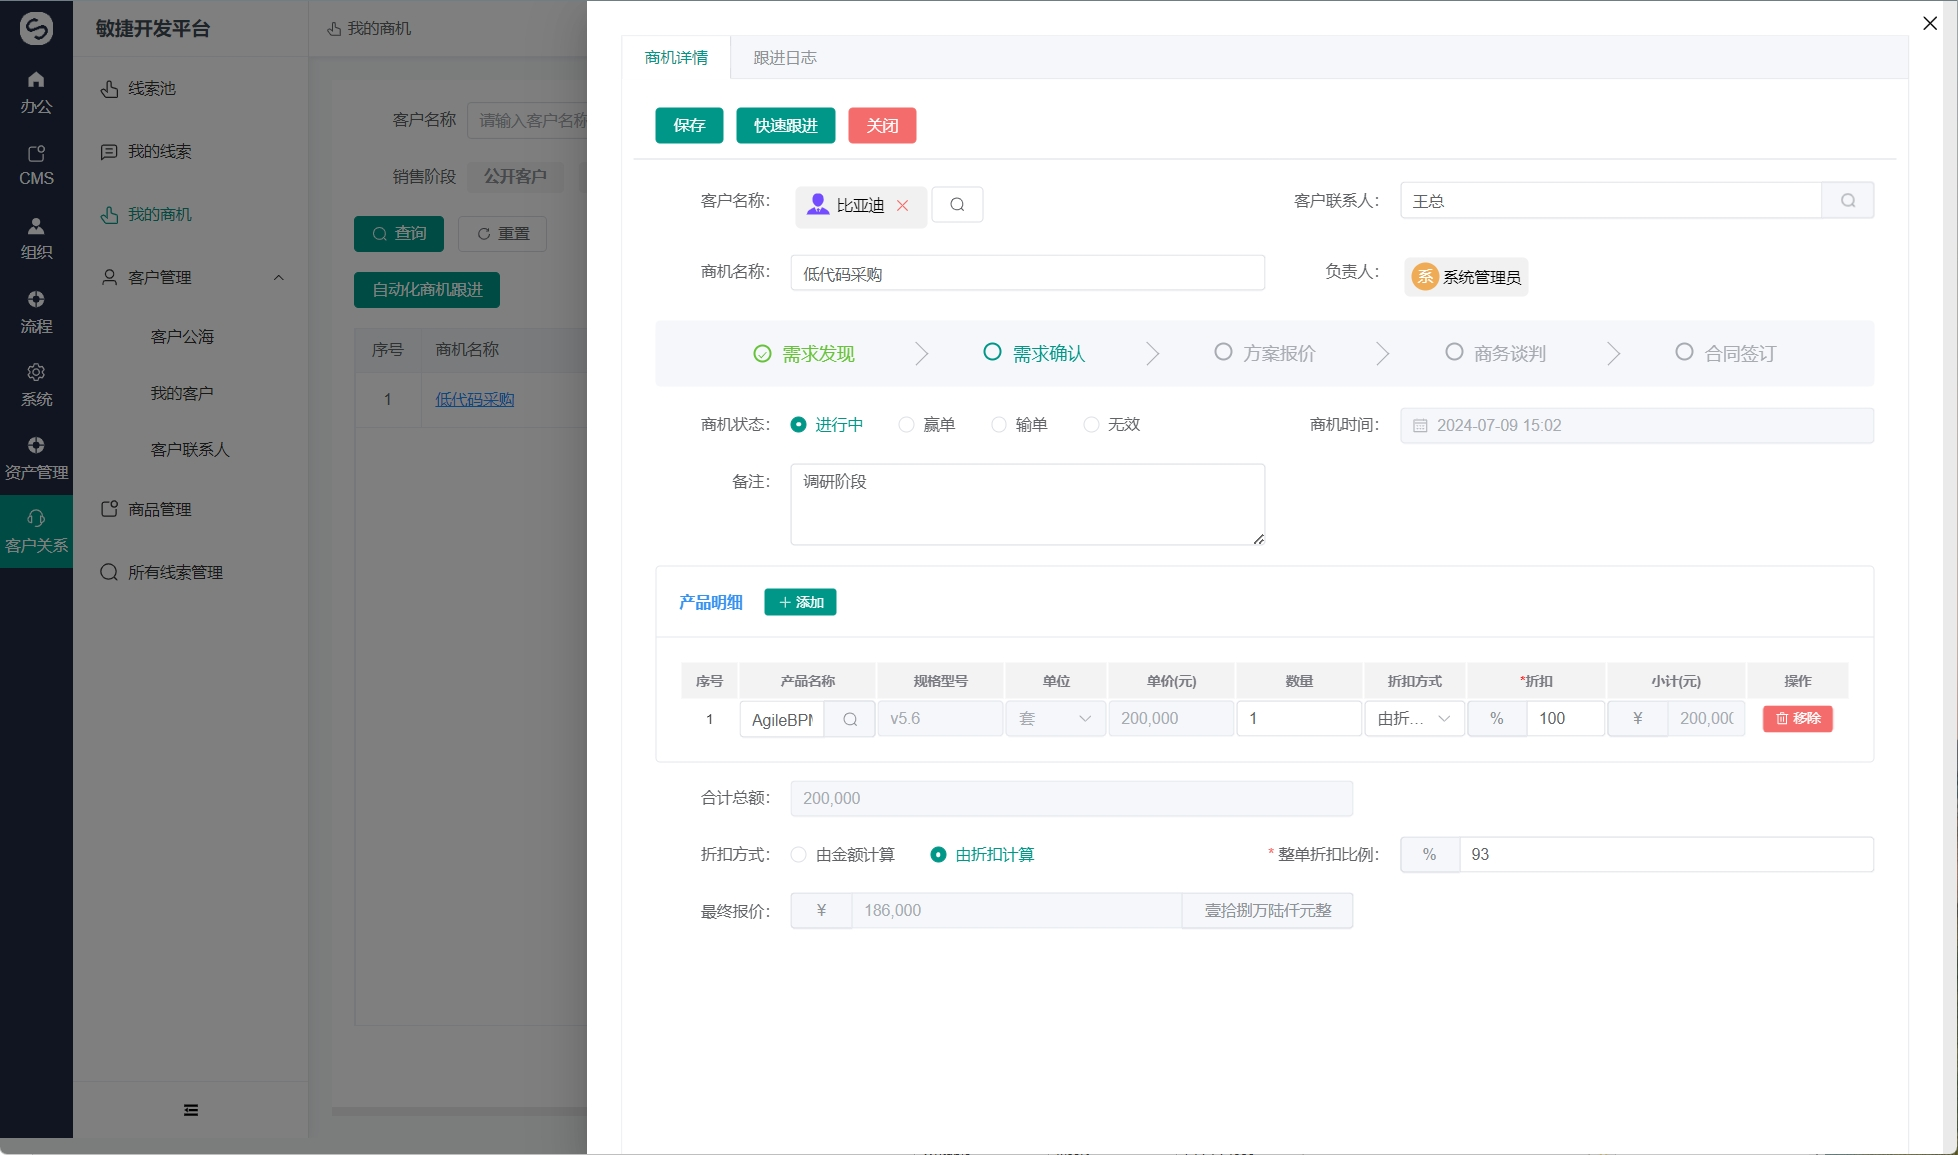Select the 无效 status radio button
The width and height of the screenshot is (1958, 1155).
pos(1091,425)
